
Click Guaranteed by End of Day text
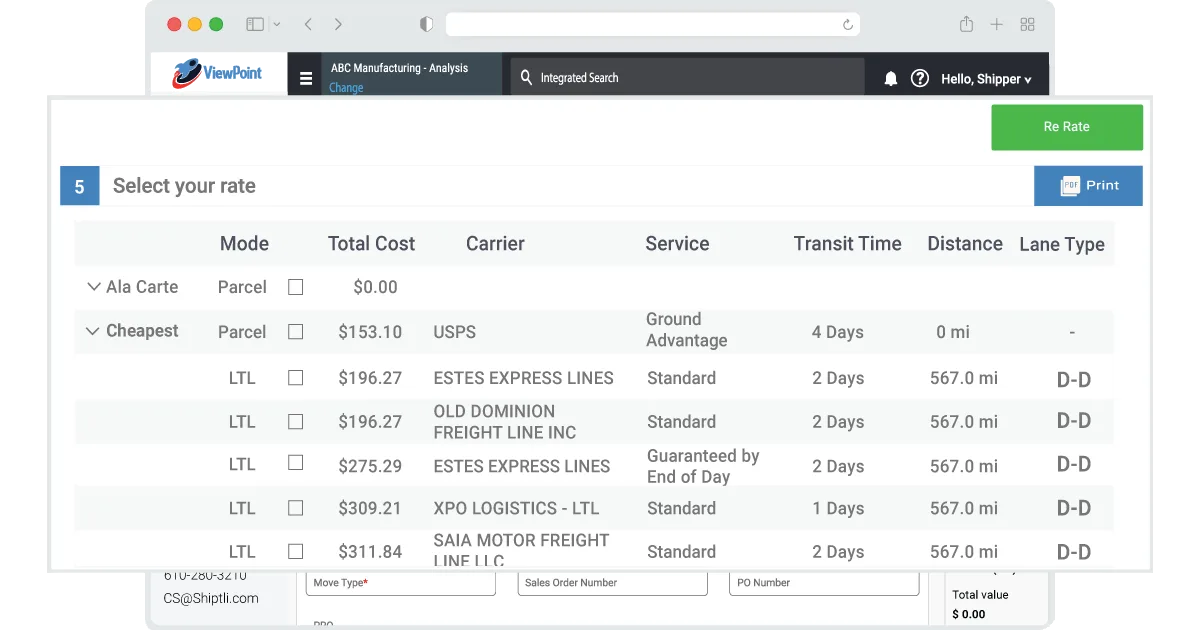coord(703,466)
